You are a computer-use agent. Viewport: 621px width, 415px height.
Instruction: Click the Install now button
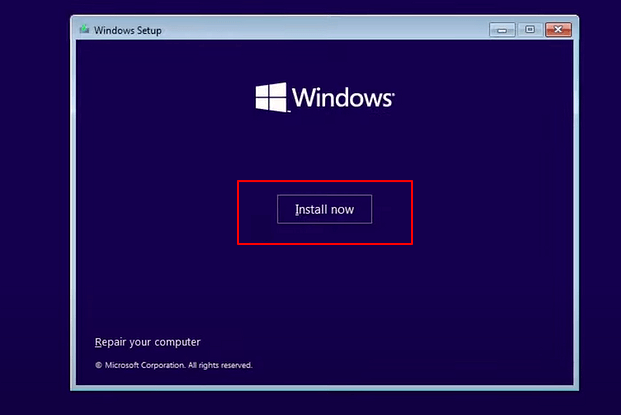[324, 209]
